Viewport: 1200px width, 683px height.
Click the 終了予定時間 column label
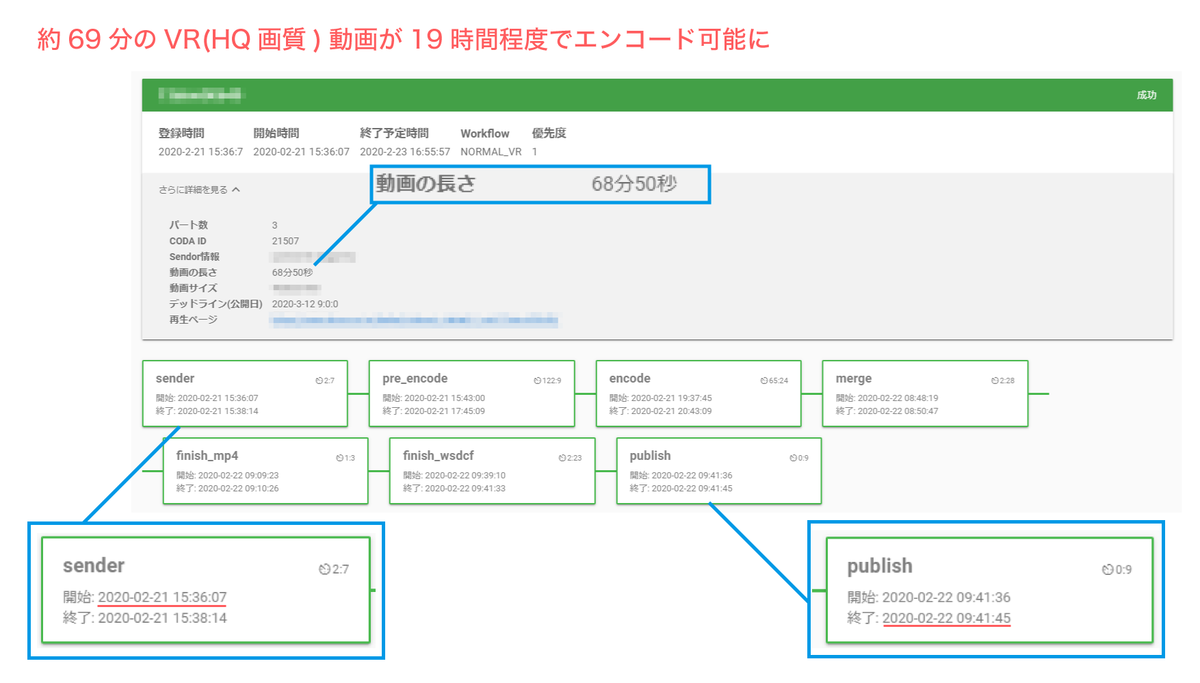(394, 133)
